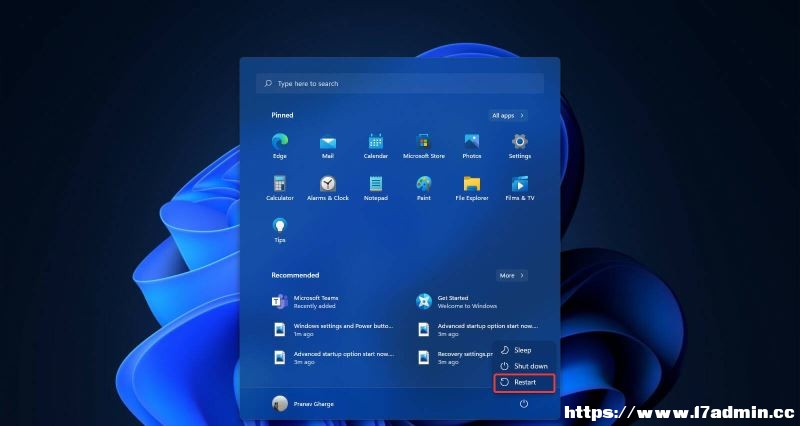Open File Explorer
Screen dimensions: 800x426
coord(471,188)
